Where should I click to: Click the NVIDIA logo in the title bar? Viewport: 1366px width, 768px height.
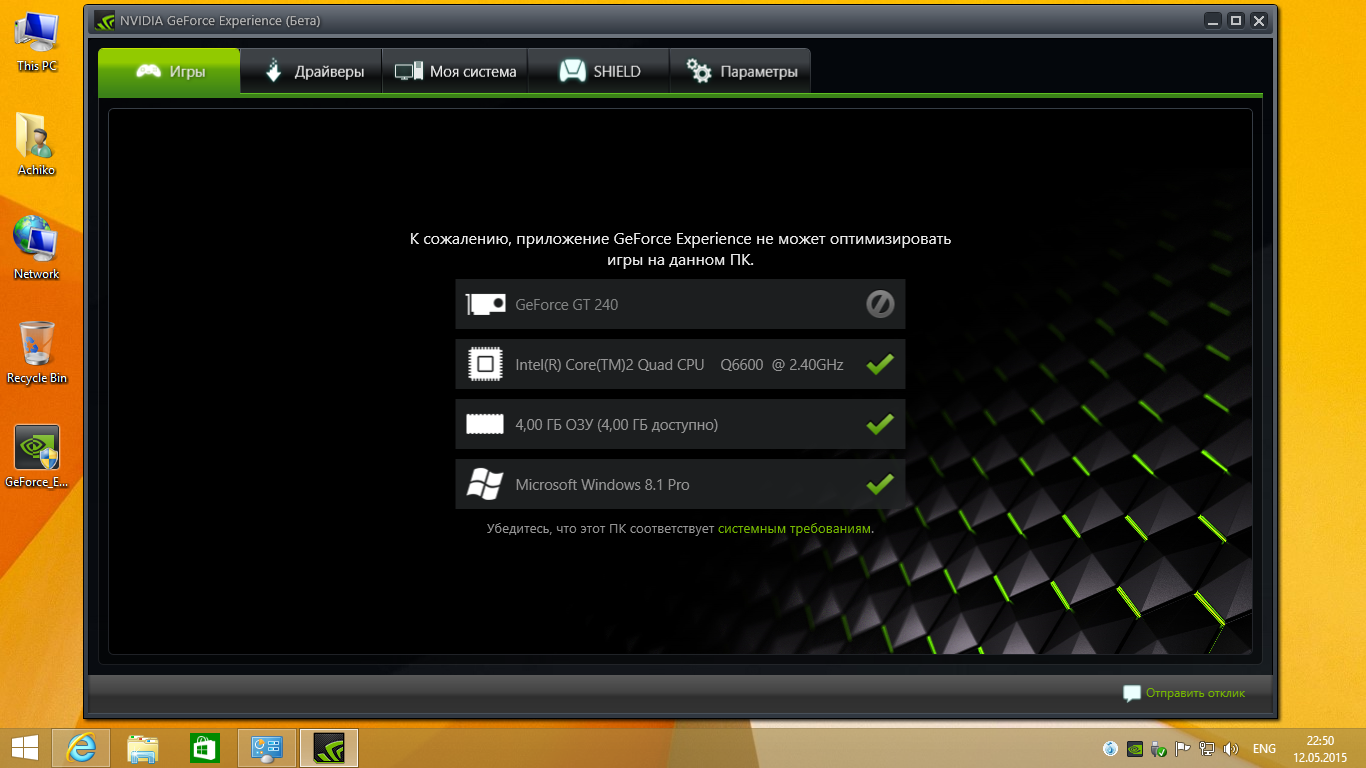(104, 20)
